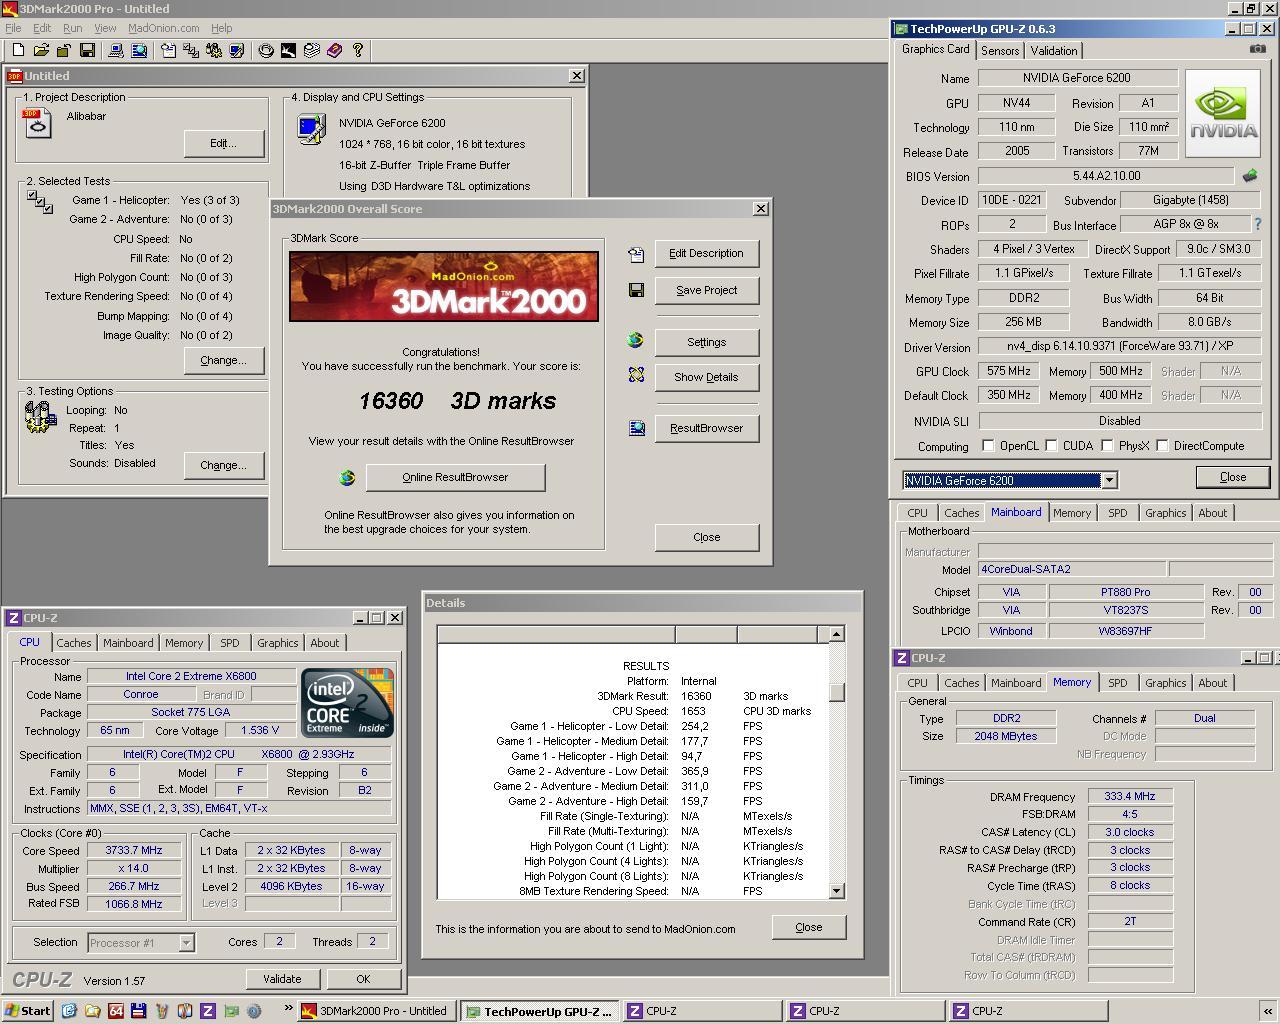Switch to the GPU-Z Sensors tab
The height and width of the screenshot is (1024, 1280).
(1000, 51)
